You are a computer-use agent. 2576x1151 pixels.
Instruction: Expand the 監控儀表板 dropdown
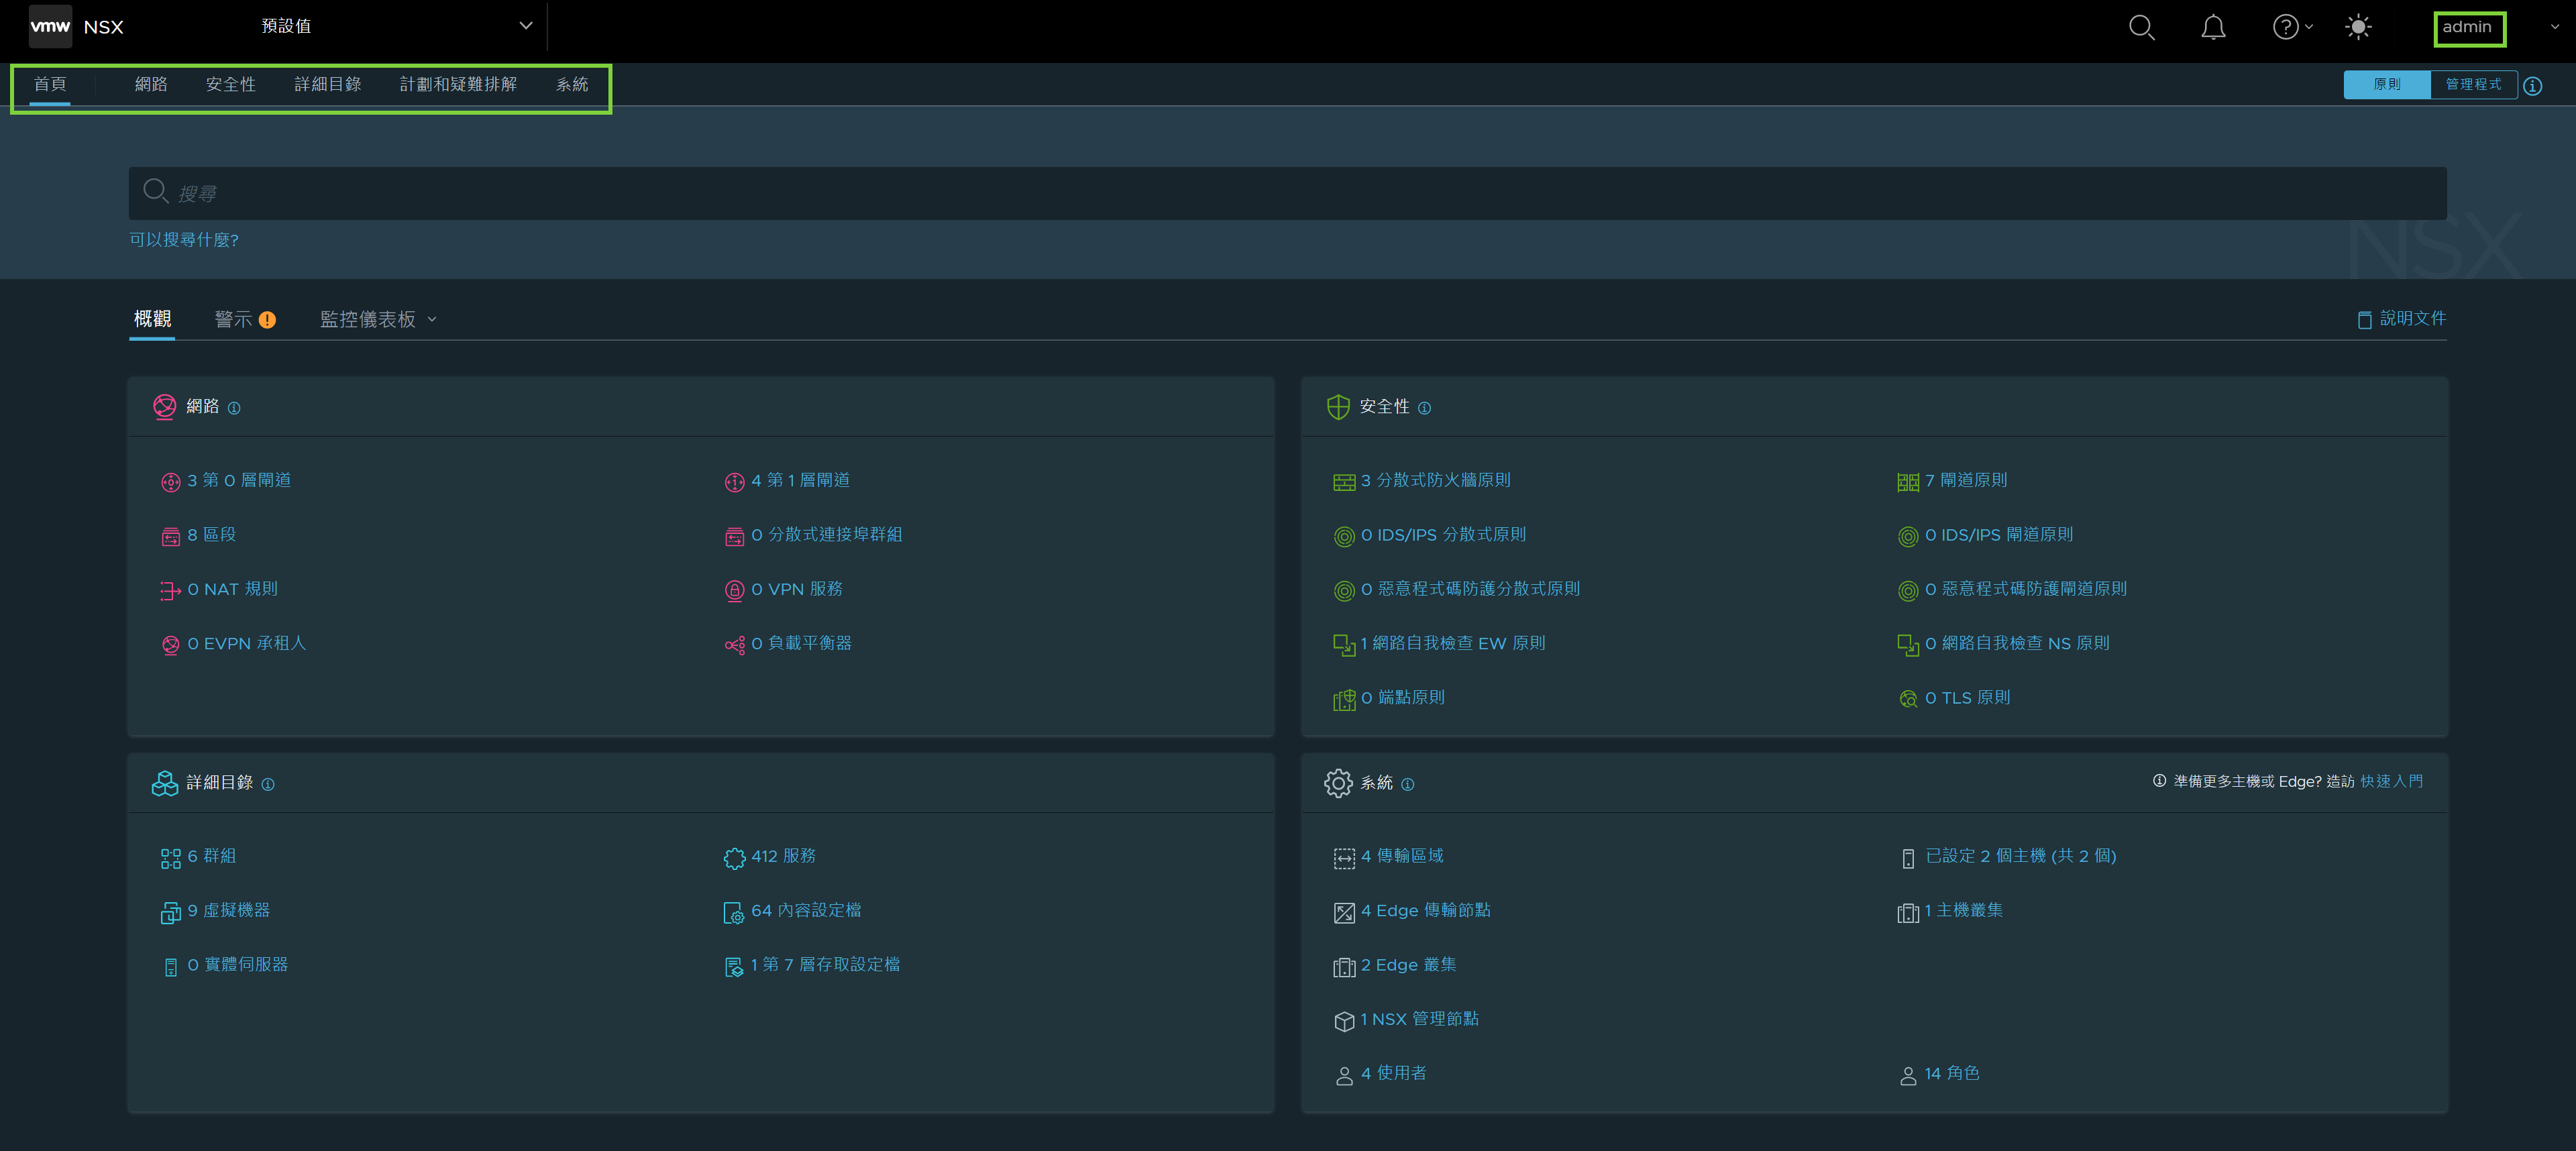[x=378, y=320]
